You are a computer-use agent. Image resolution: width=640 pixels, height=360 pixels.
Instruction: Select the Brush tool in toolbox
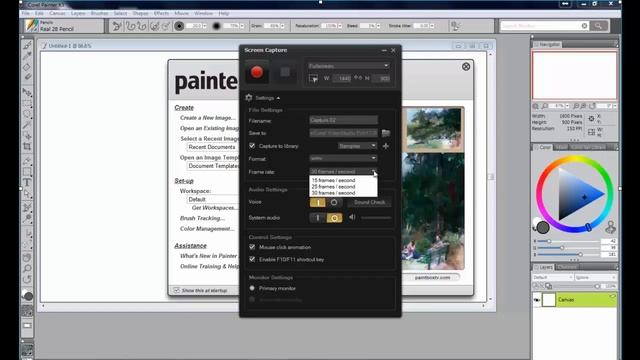27,45
